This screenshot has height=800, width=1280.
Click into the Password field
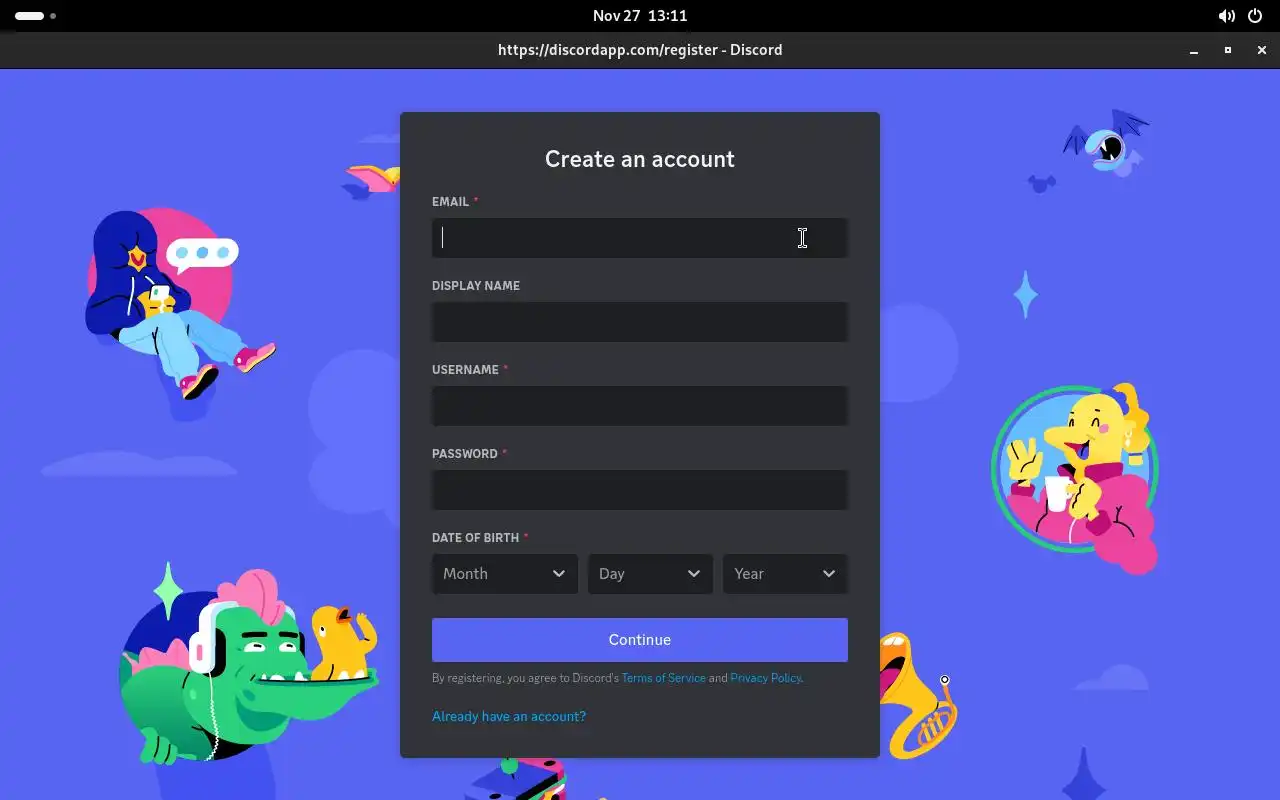coord(640,490)
